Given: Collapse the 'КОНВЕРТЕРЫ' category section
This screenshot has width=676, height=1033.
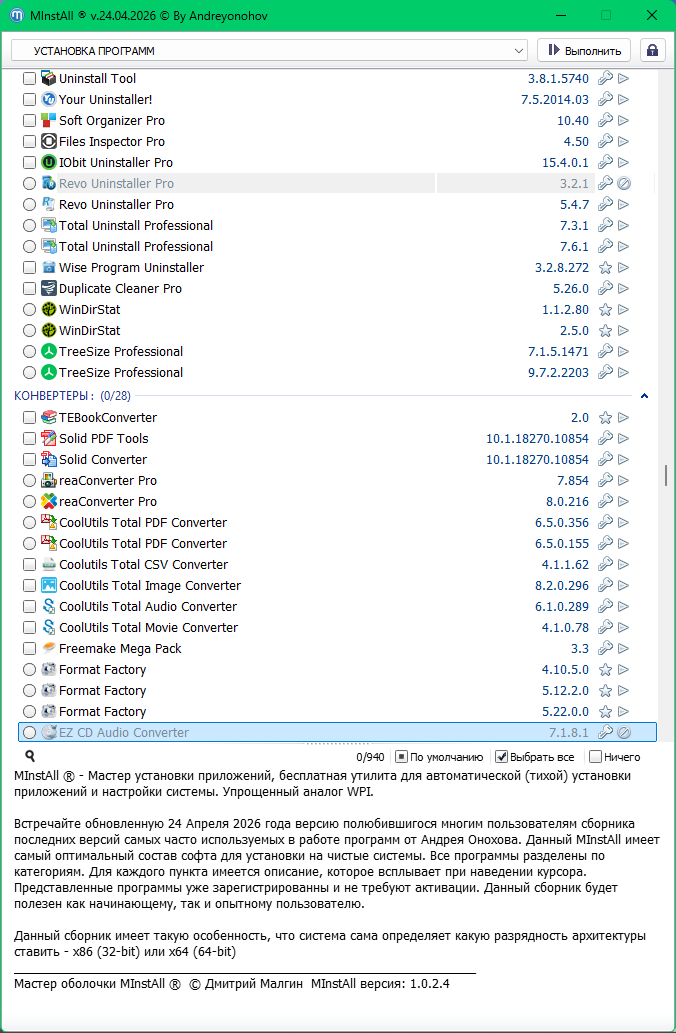Looking at the screenshot, I should tap(645, 397).
